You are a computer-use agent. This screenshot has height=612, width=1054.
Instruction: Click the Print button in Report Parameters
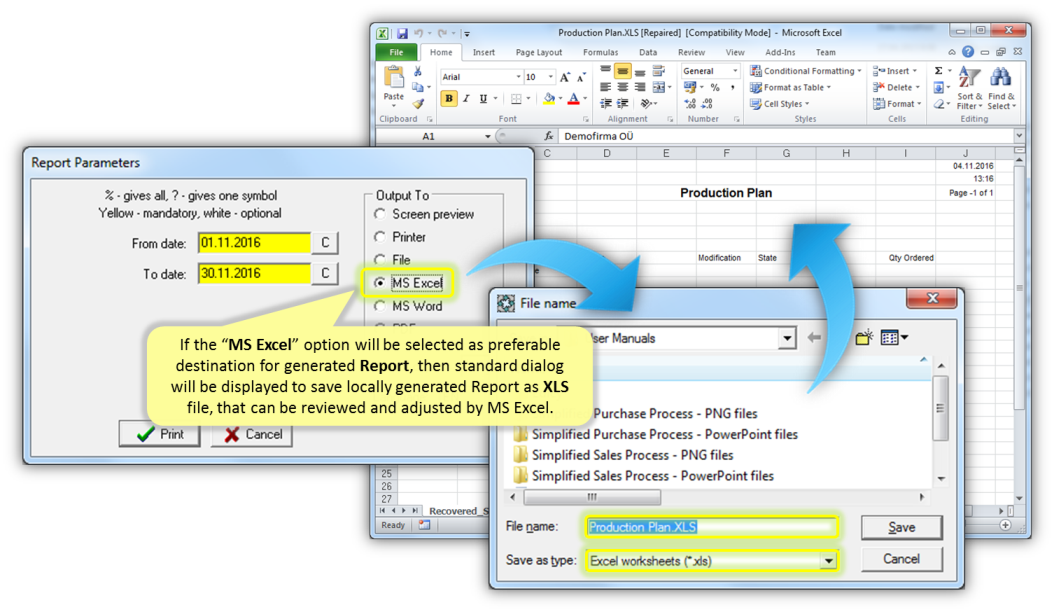[160, 434]
